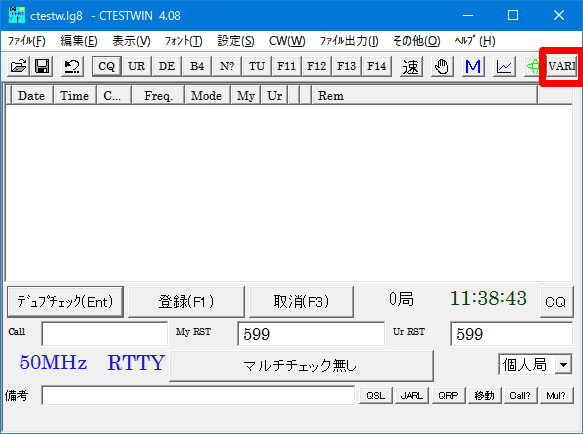Viewport: 583px width, 434px height.
Task: Click the RTTY mode label
Action: pos(136,363)
